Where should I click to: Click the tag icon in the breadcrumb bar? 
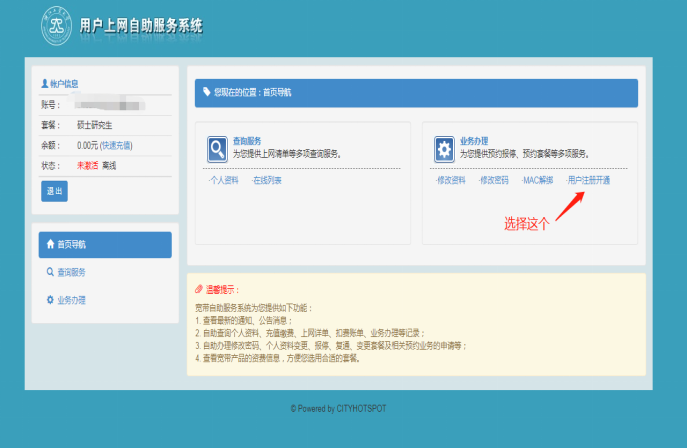tap(207, 92)
